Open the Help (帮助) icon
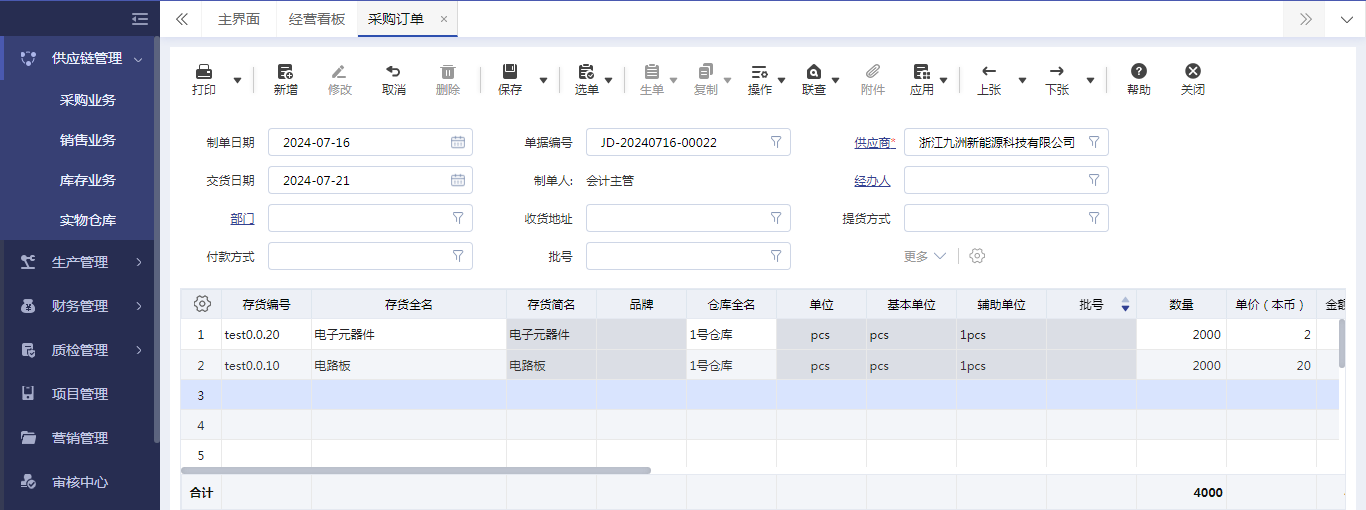The image size is (1366, 510). click(x=1138, y=72)
